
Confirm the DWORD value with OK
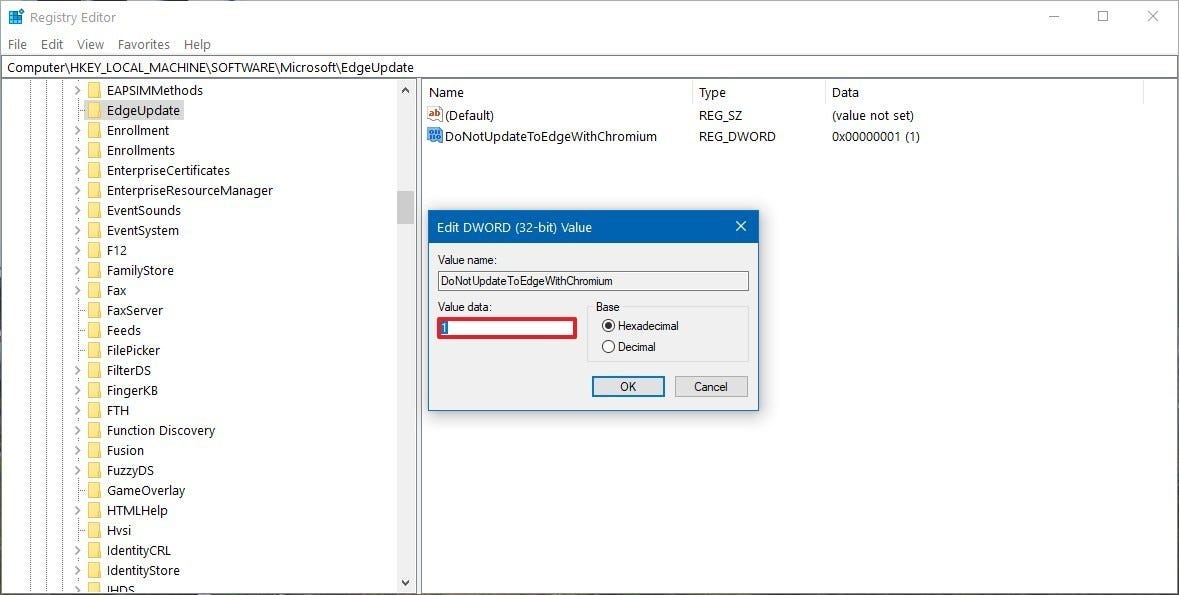click(x=628, y=387)
